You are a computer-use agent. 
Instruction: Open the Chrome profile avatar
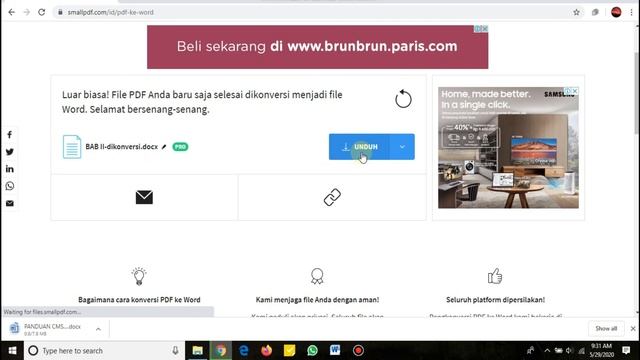pos(616,12)
